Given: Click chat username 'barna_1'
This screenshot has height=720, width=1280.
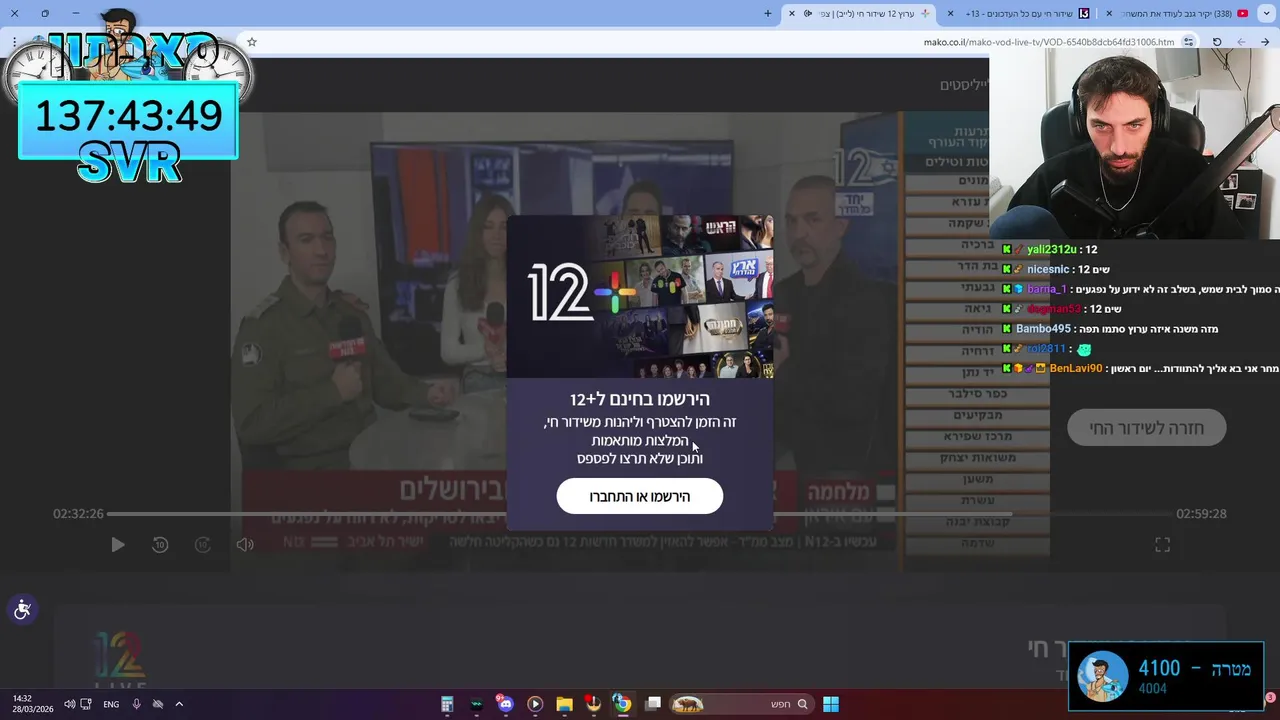Looking at the screenshot, I should coord(1047,289).
